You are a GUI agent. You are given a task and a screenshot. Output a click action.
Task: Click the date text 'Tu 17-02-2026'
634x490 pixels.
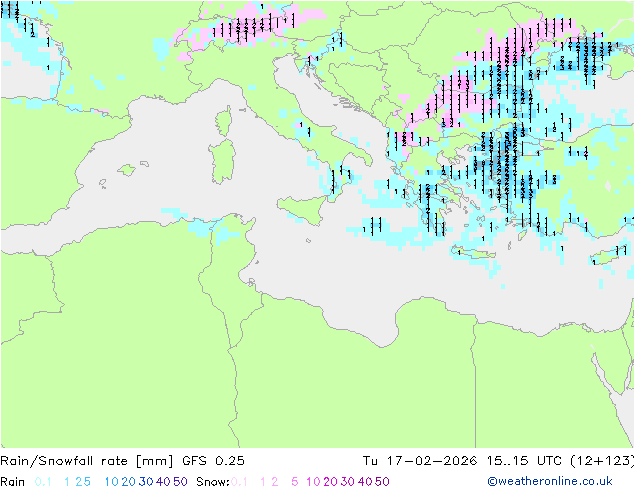[420, 460]
